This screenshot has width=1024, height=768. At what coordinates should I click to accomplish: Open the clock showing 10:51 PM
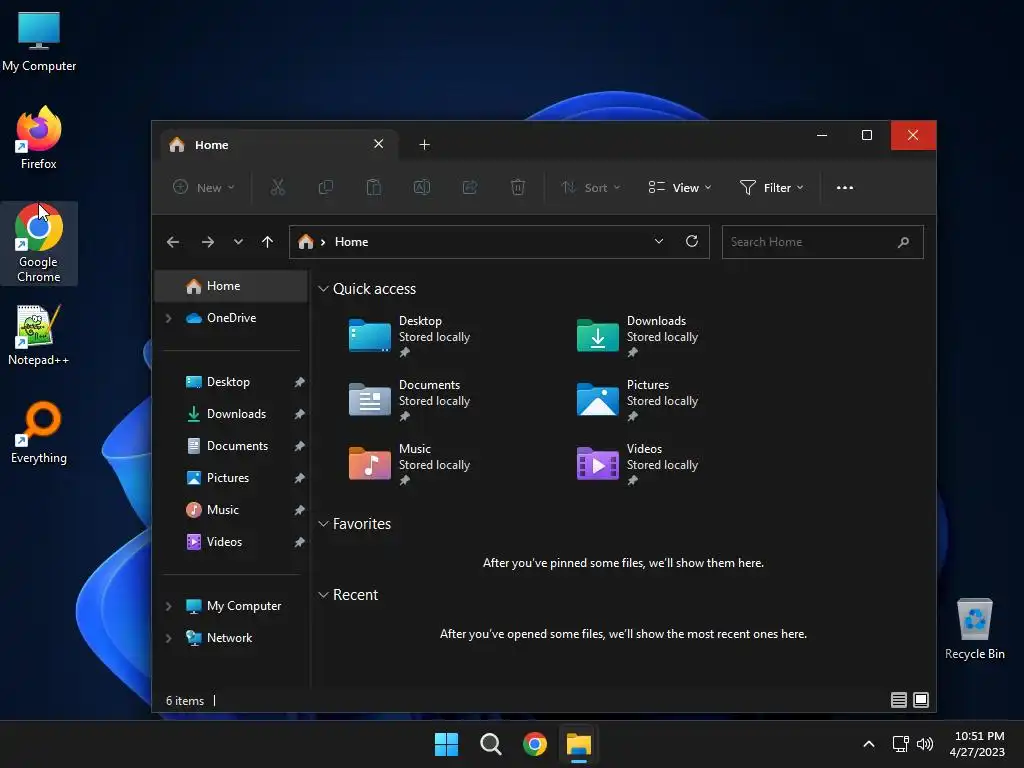click(978, 744)
